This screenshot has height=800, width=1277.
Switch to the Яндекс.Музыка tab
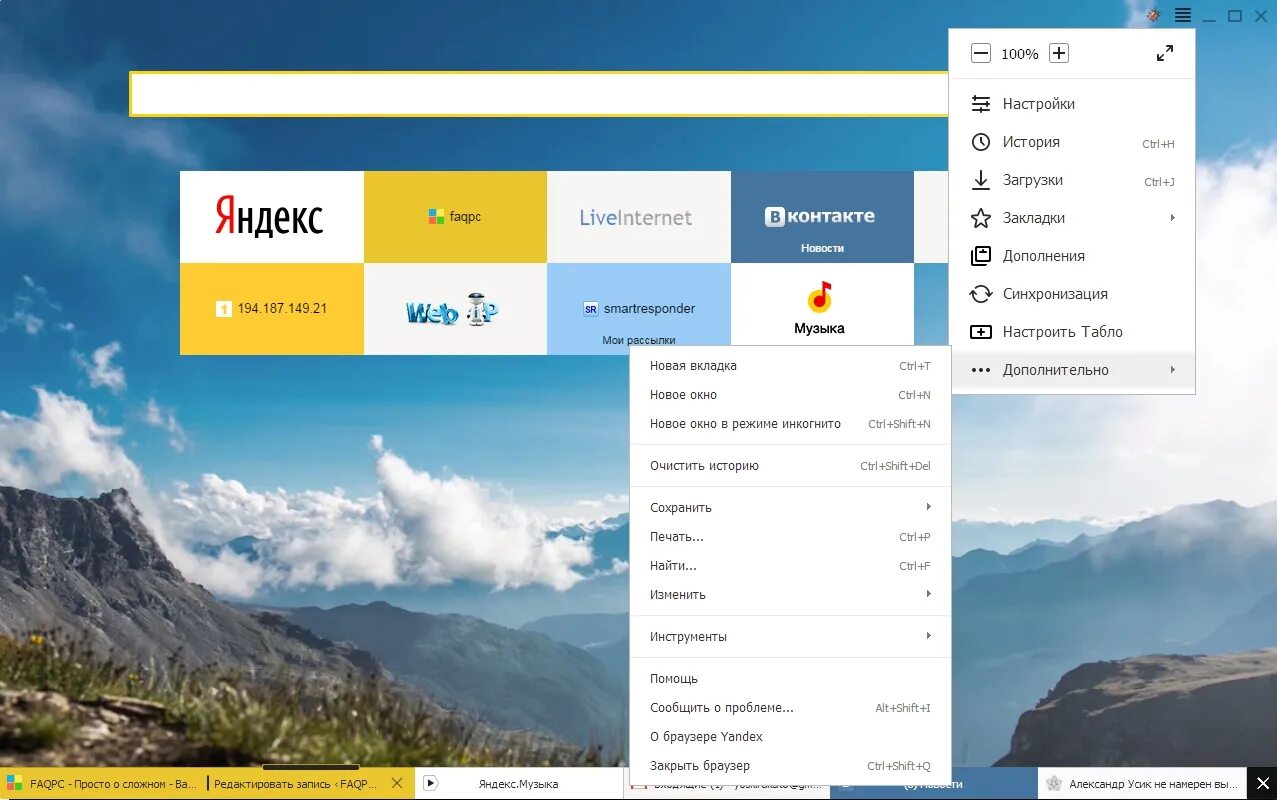518,784
